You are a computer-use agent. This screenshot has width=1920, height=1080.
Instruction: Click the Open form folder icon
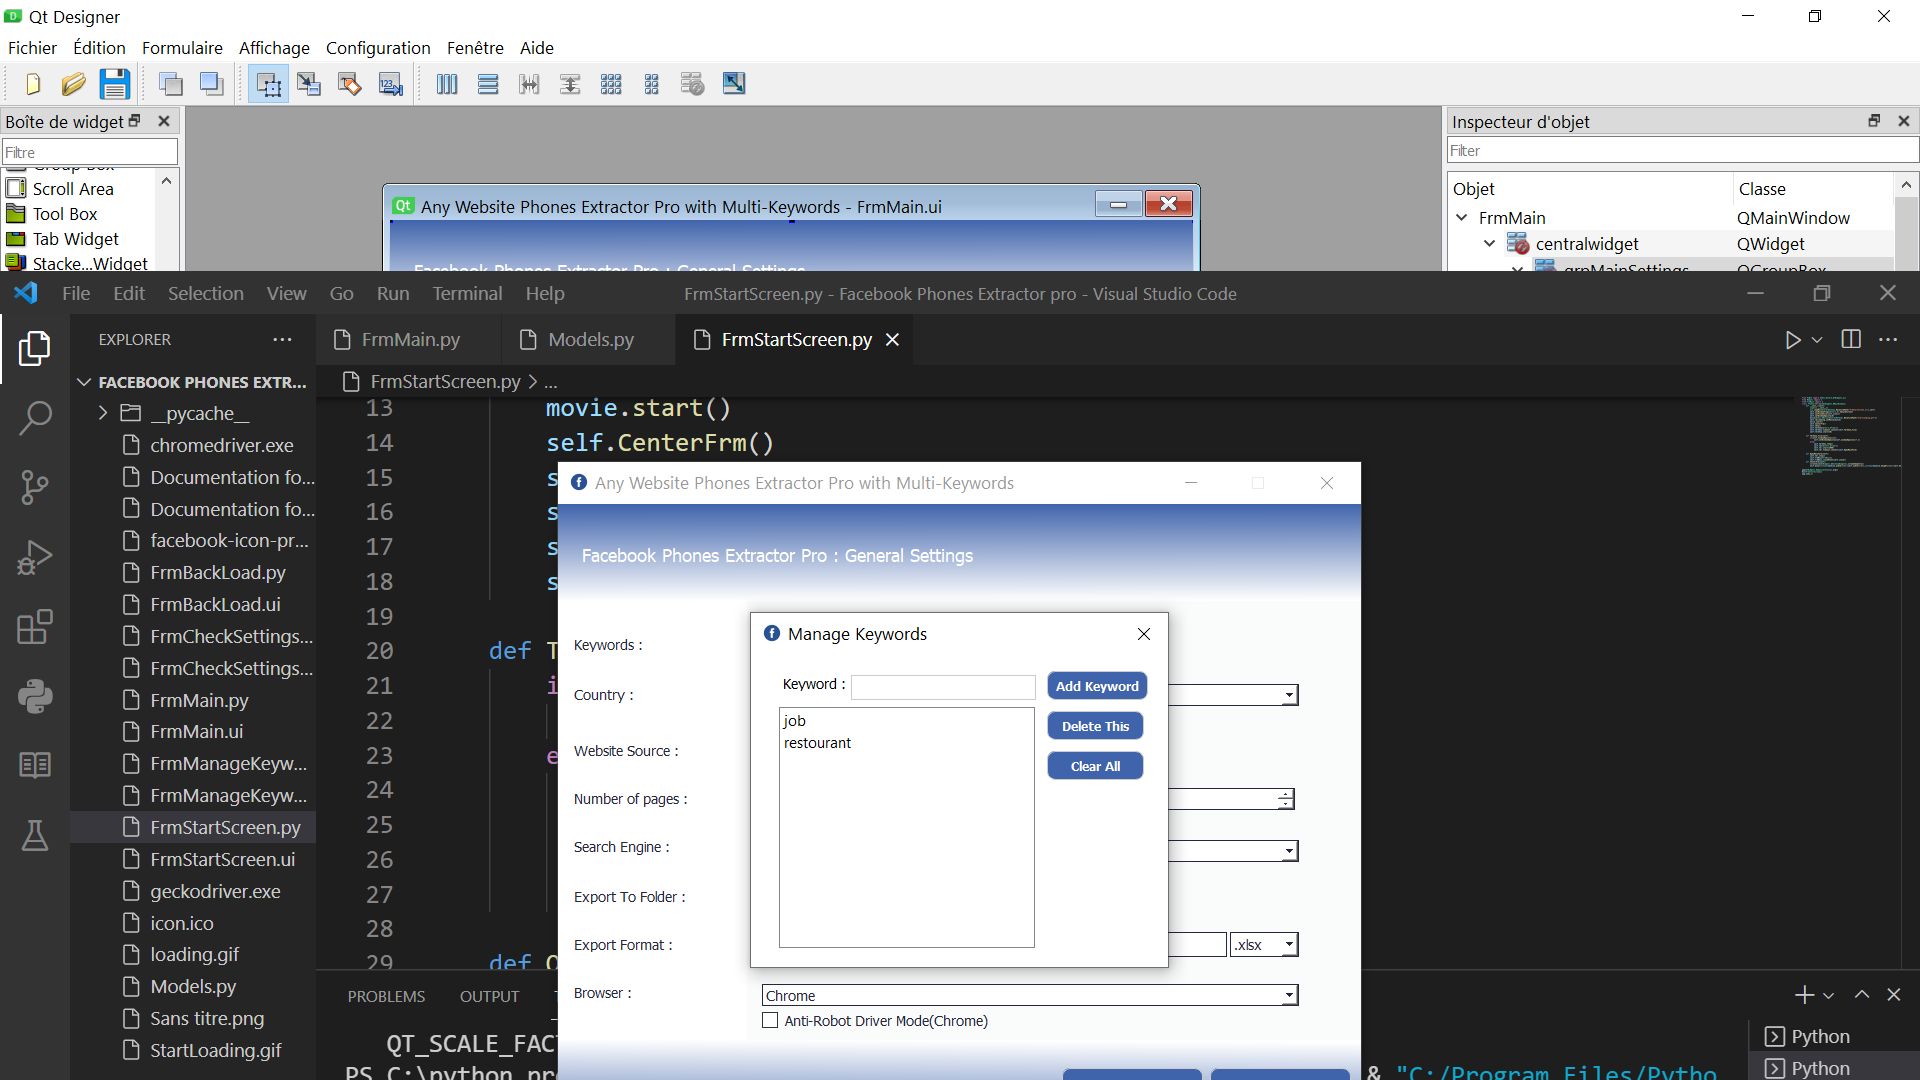click(x=73, y=84)
